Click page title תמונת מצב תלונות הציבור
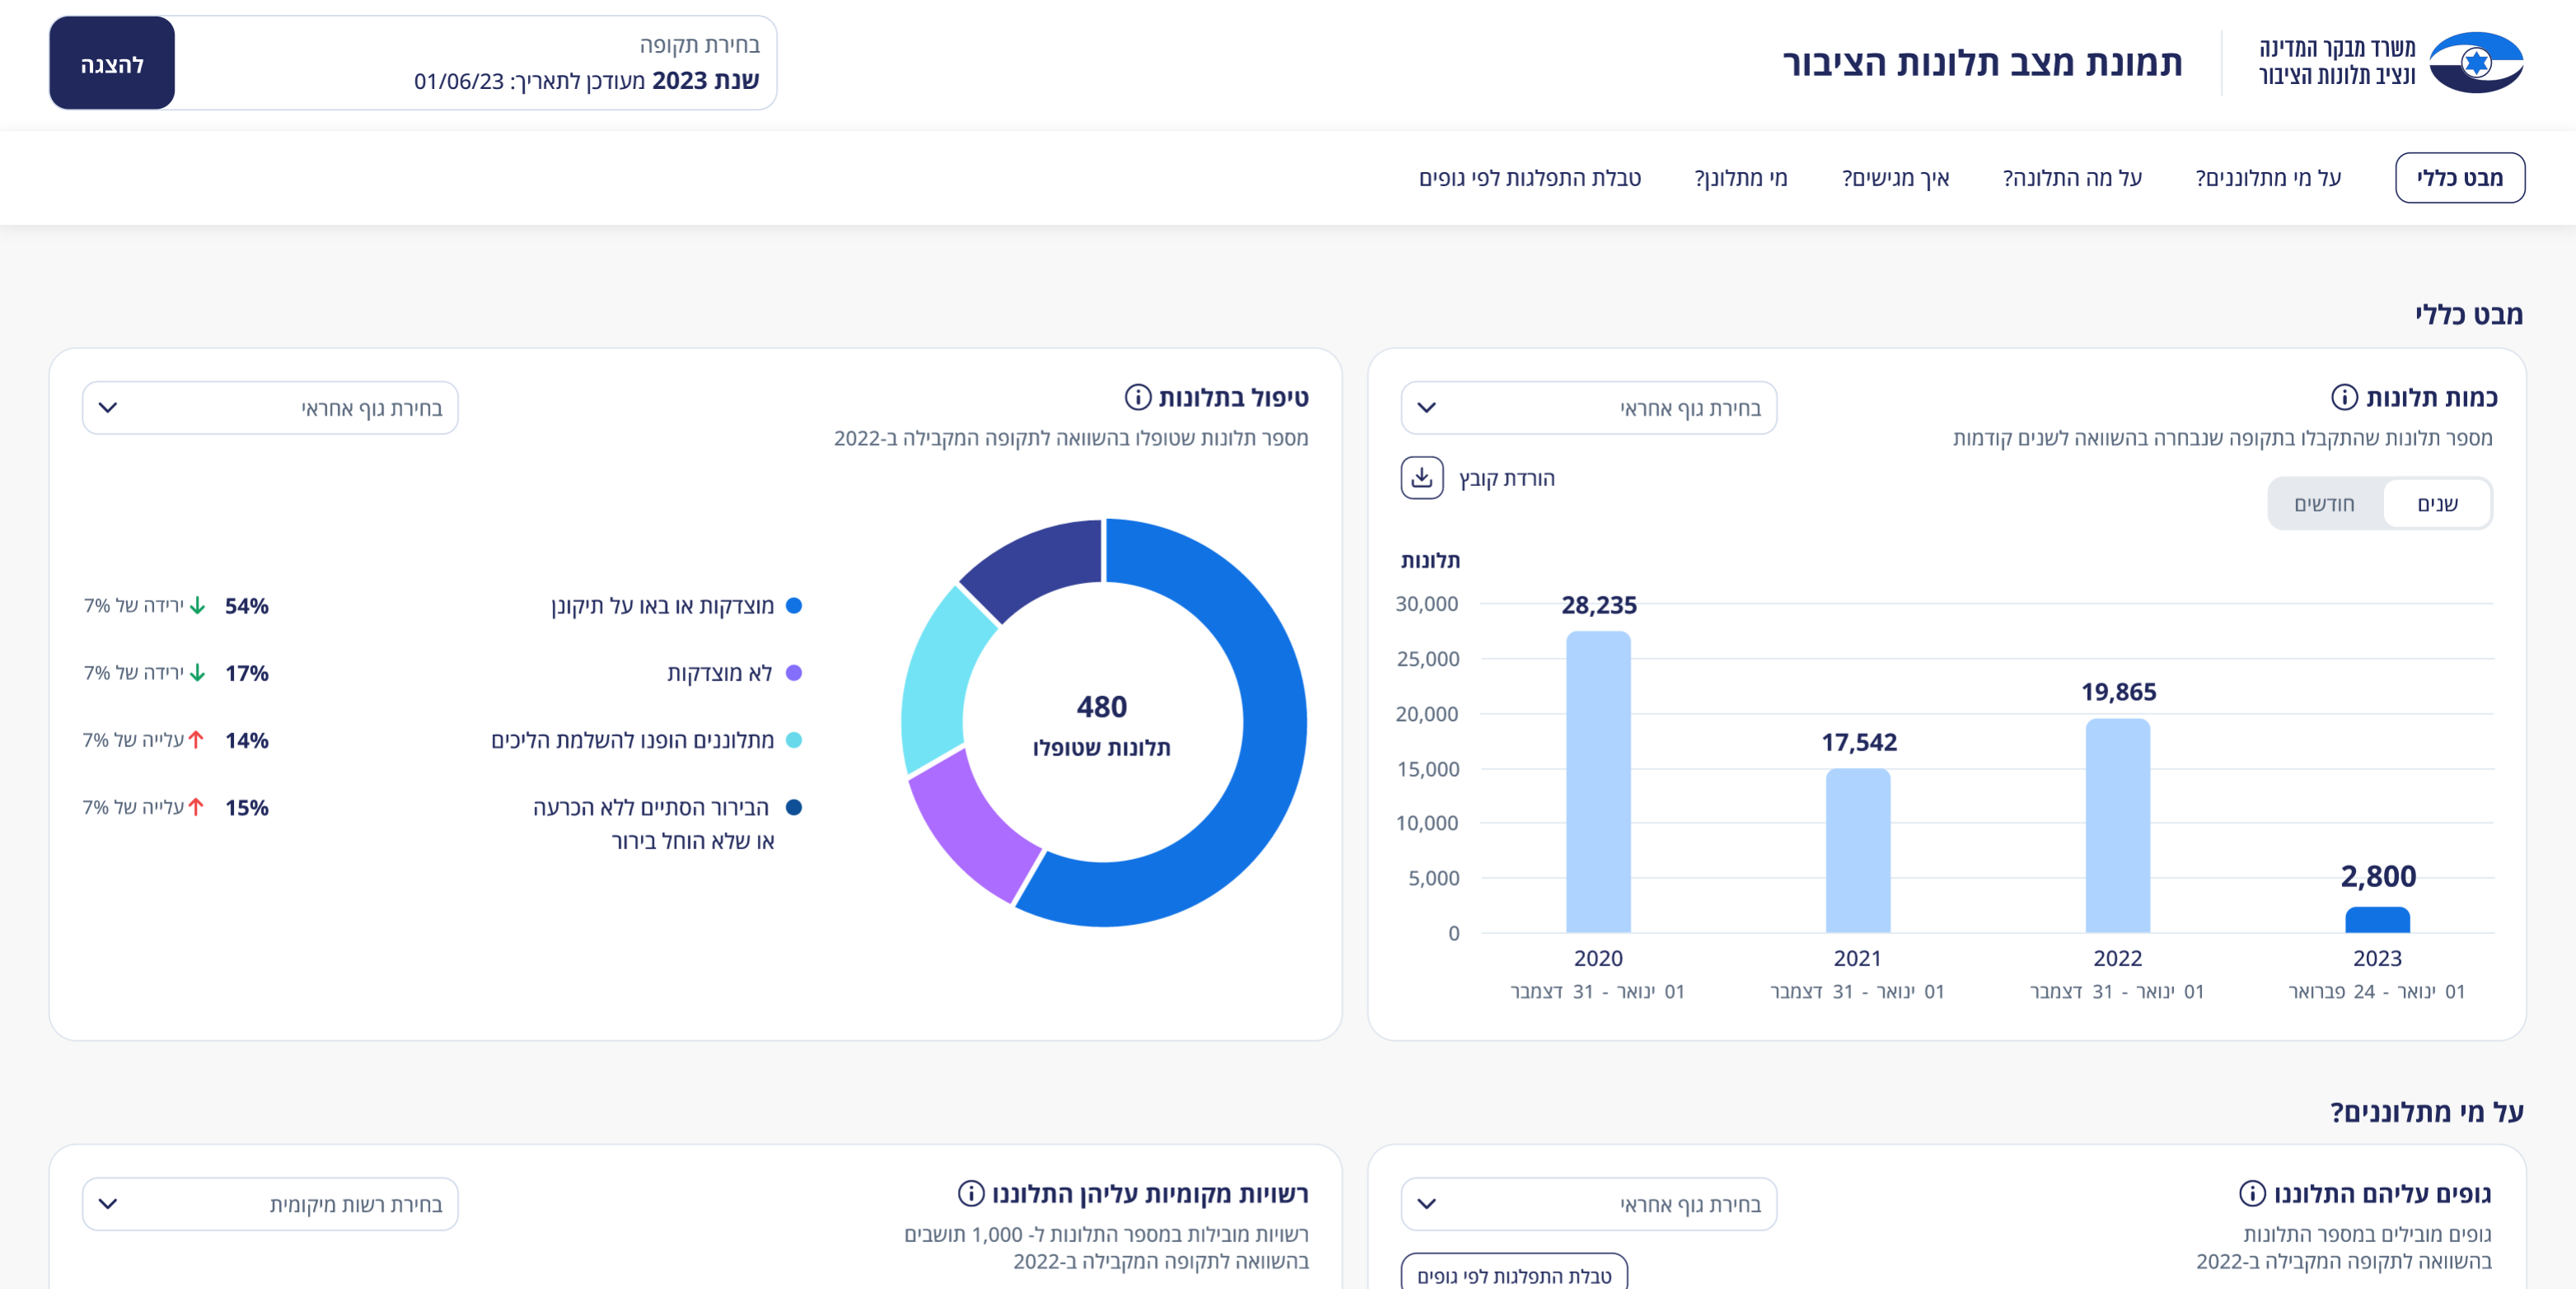The height and width of the screenshot is (1289, 2576). click(1981, 63)
